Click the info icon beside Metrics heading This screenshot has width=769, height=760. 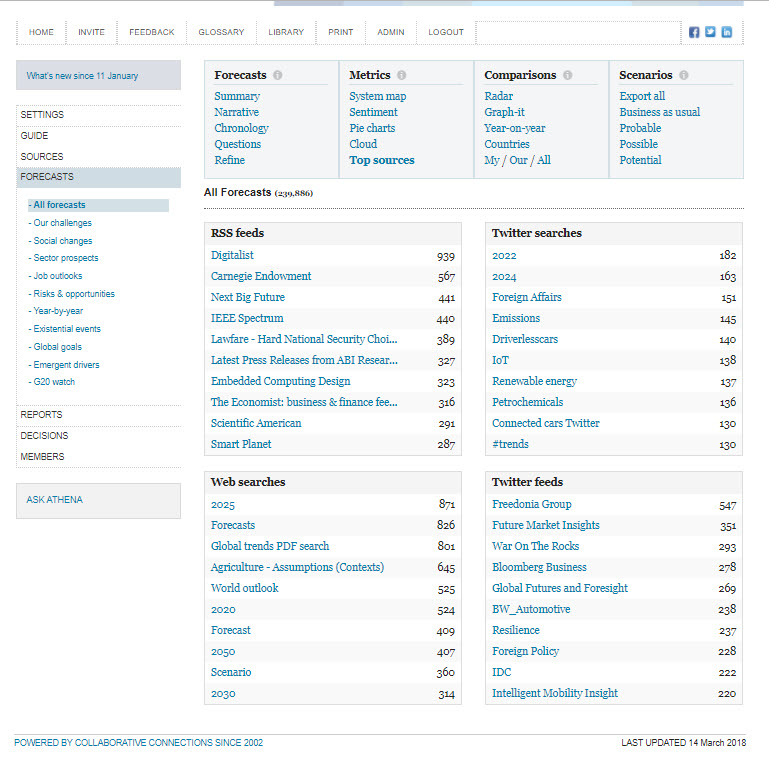pos(402,75)
